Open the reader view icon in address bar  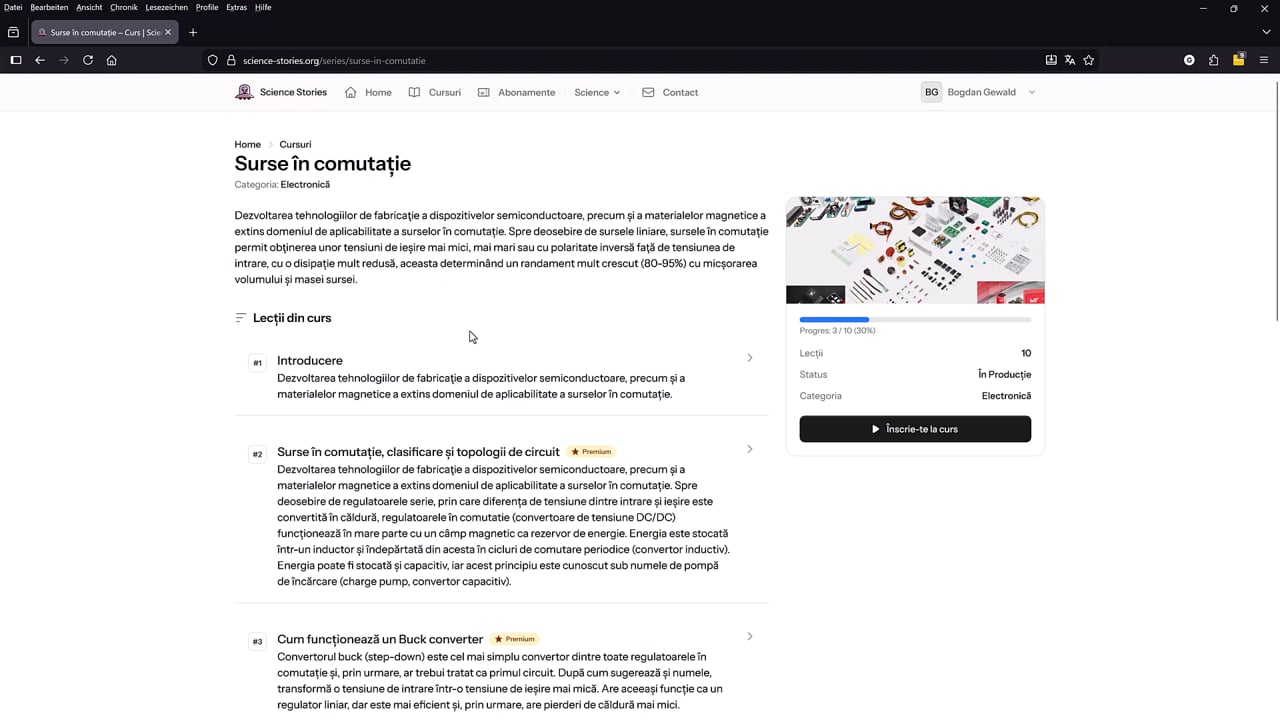click(x=1051, y=60)
